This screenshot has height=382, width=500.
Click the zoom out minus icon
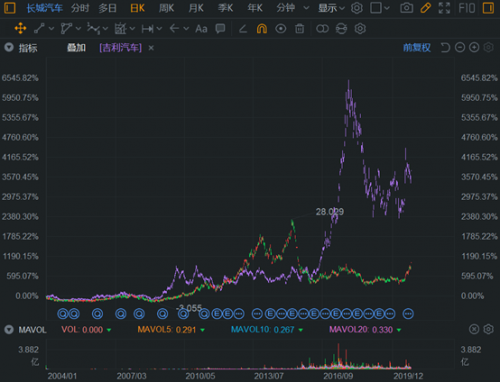460,48
